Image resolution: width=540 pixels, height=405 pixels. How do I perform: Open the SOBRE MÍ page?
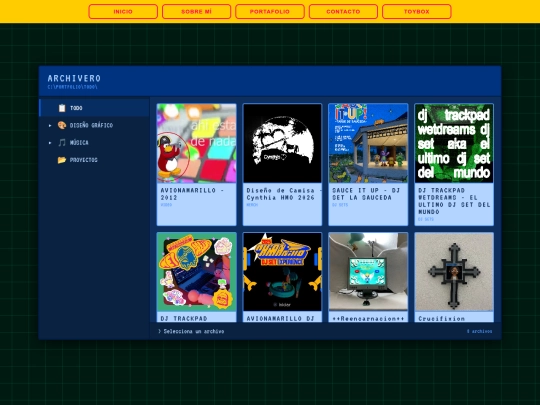click(x=196, y=11)
